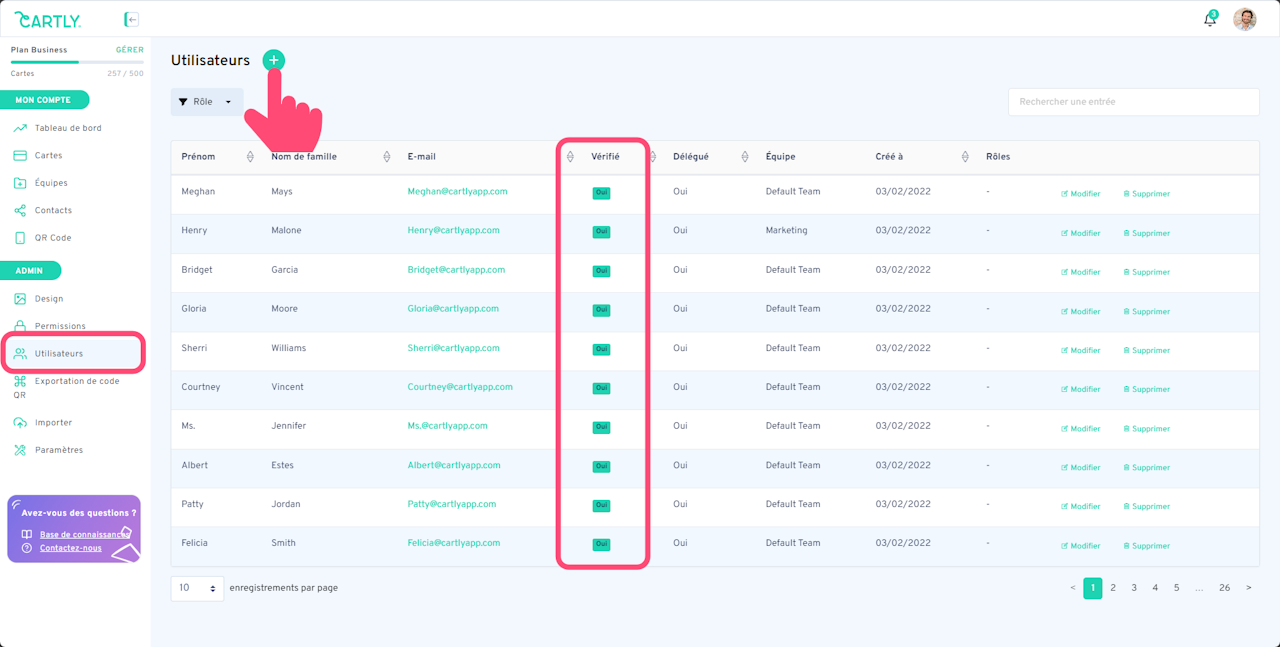Sort by Nom de famille column arrows
Viewport: 1280px width, 647px height.
pos(387,157)
